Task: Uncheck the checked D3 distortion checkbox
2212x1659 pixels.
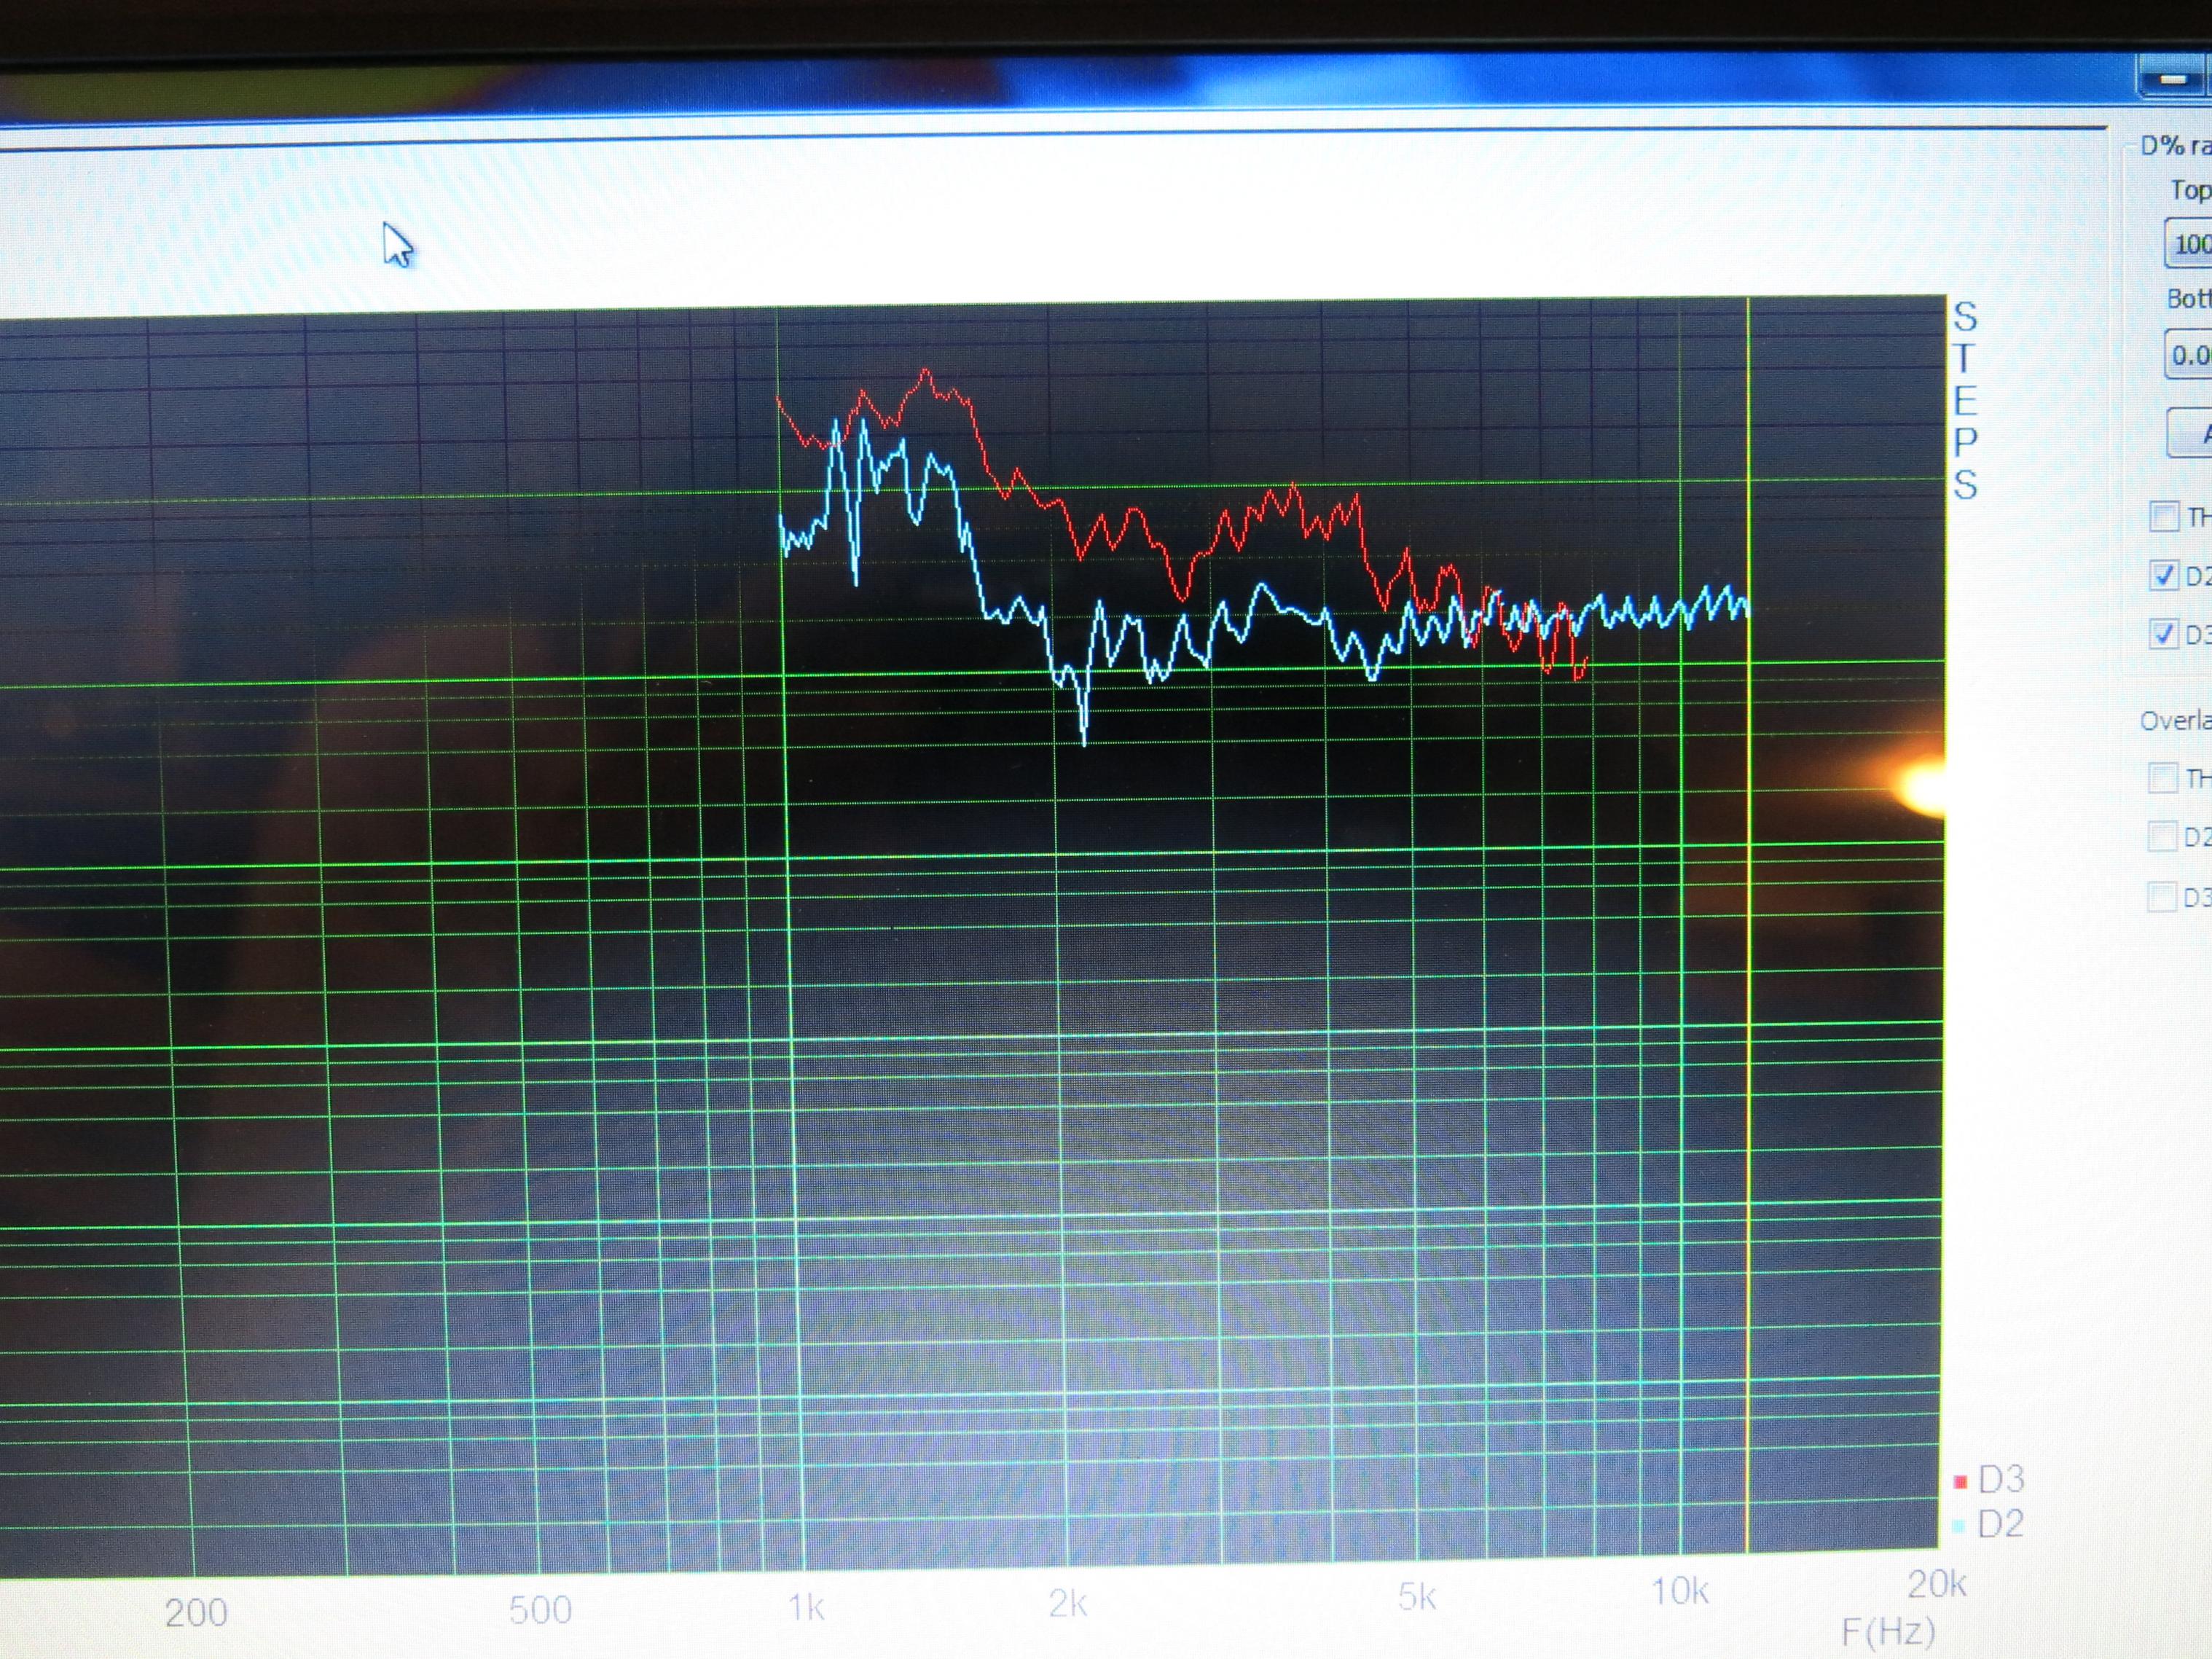Action: [2164, 634]
